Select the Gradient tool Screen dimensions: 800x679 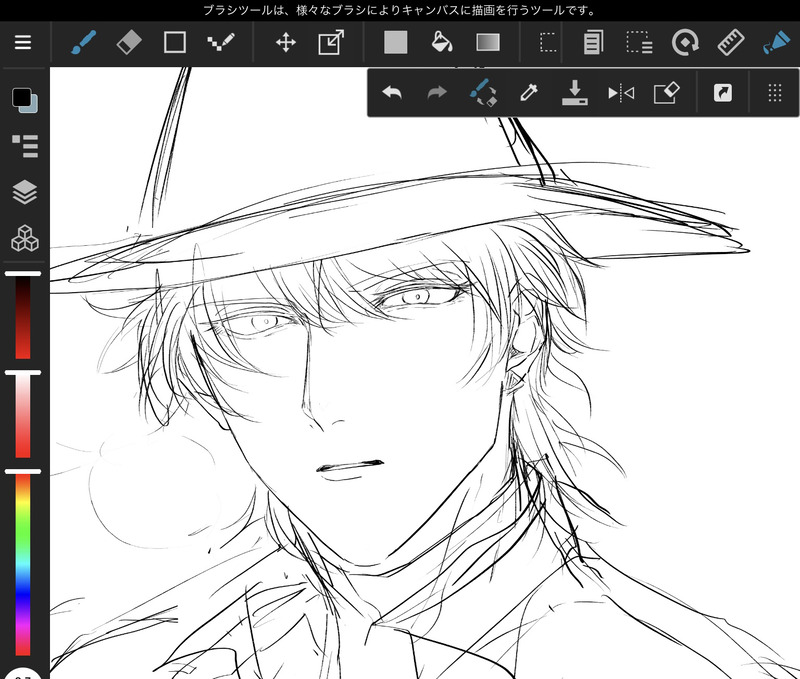coord(488,42)
